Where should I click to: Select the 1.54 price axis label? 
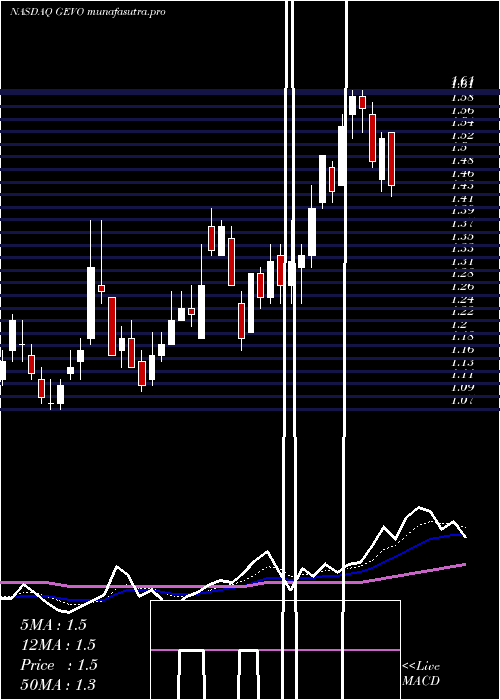[x=463, y=122]
